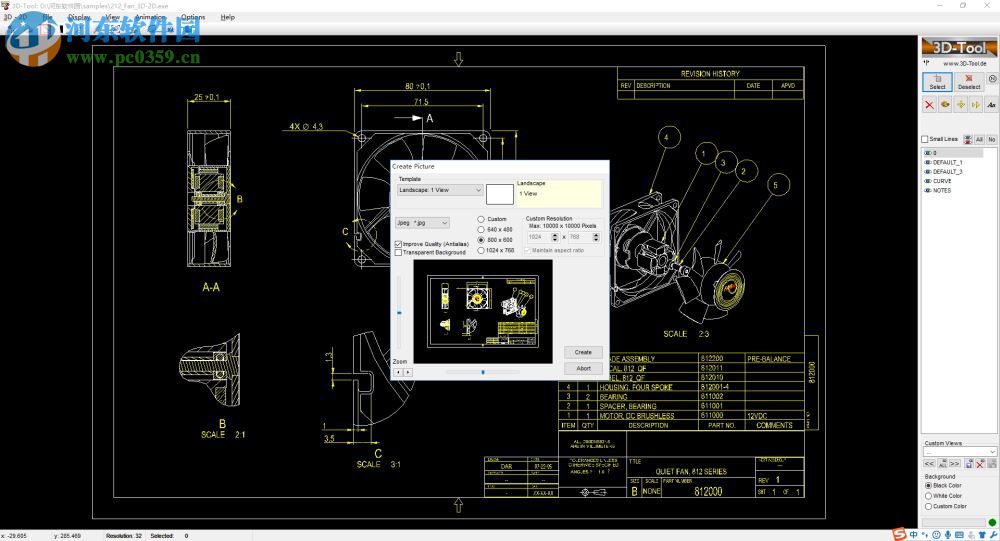Click the 3D-Tool logo banner

pyautogui.click(x=959, y=47)
